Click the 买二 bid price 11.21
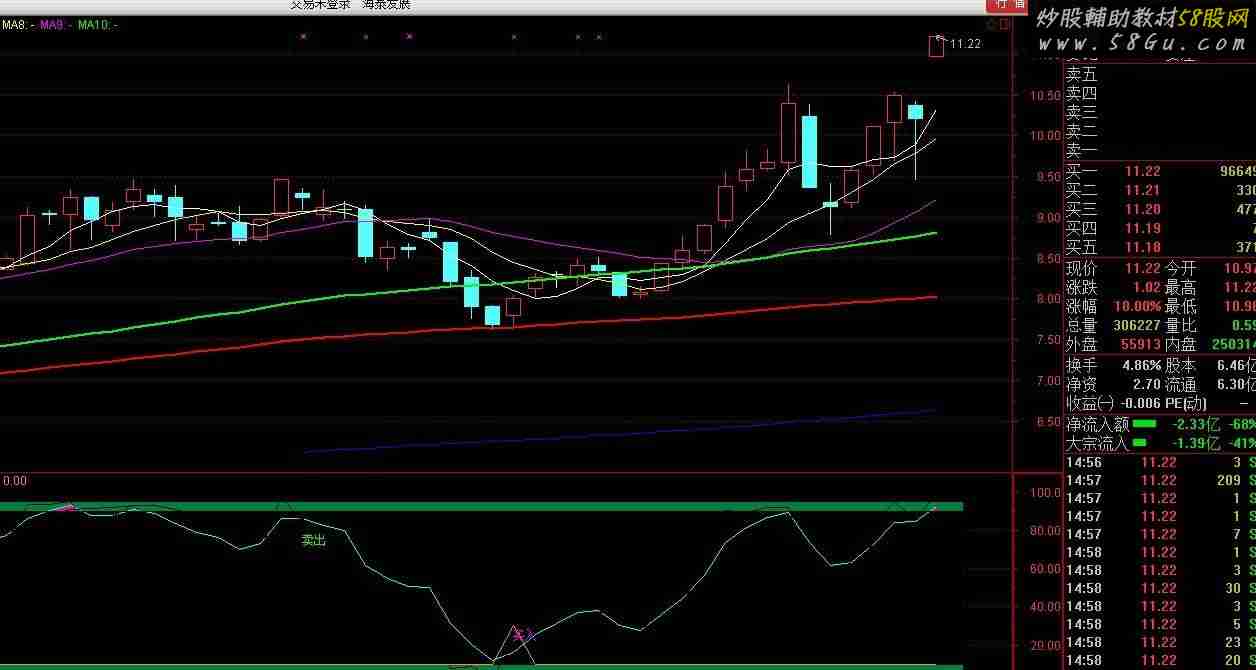This screenshot has width=1256, height=670. pyautogui.click(x=1143, y=190)
